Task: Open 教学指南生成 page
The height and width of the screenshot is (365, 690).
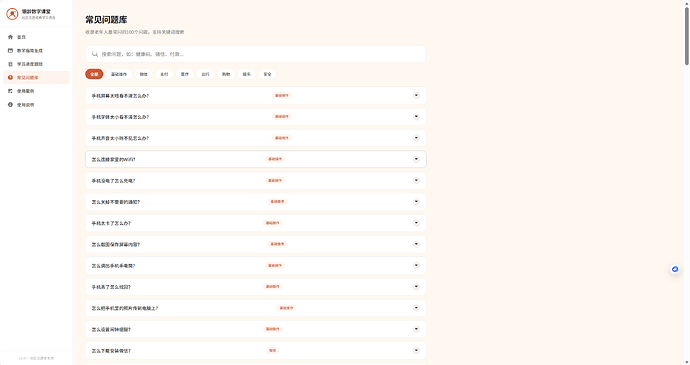Action: point(36,51)
